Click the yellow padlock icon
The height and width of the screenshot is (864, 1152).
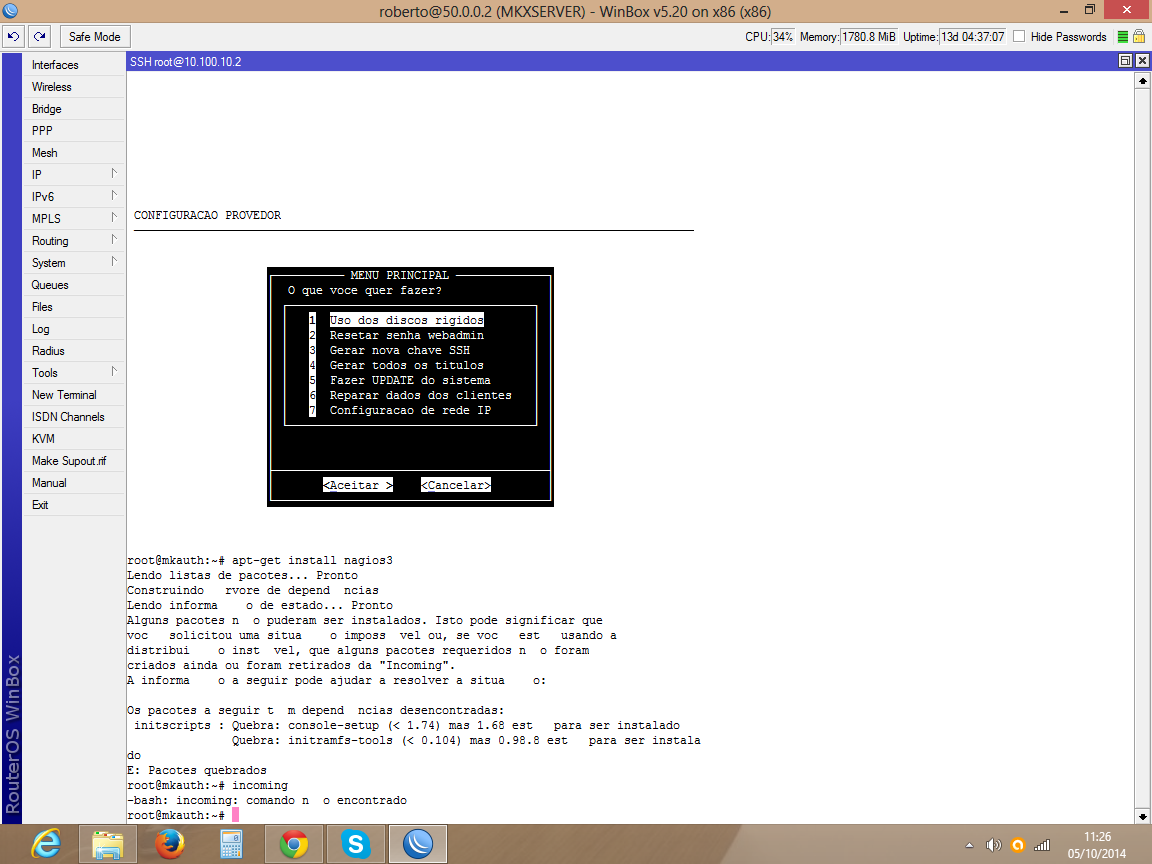(1139, 36)
